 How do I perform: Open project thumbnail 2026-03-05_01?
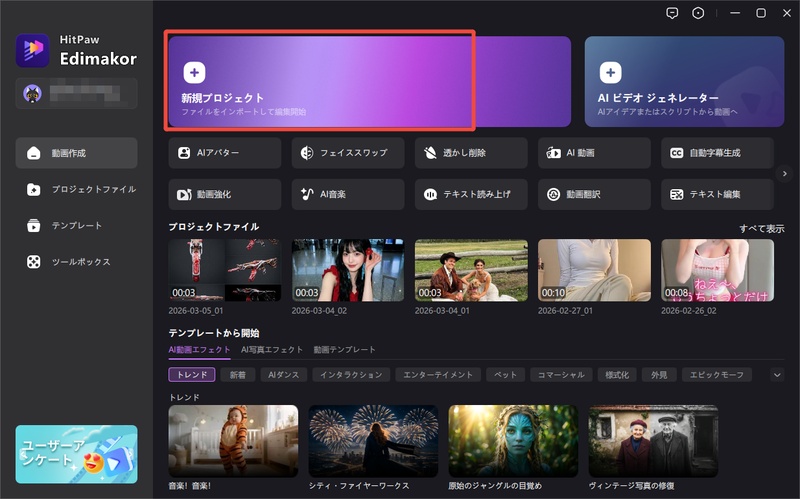225,270
